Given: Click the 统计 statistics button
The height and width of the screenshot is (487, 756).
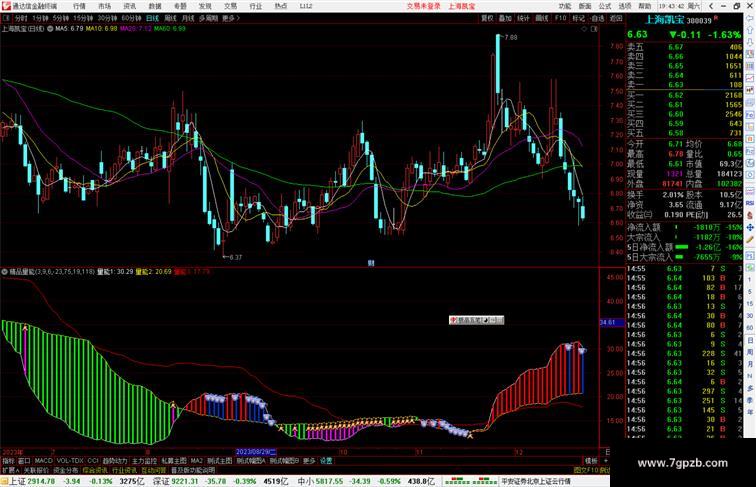Looking at the screenshot, I should tap(523, 18).
